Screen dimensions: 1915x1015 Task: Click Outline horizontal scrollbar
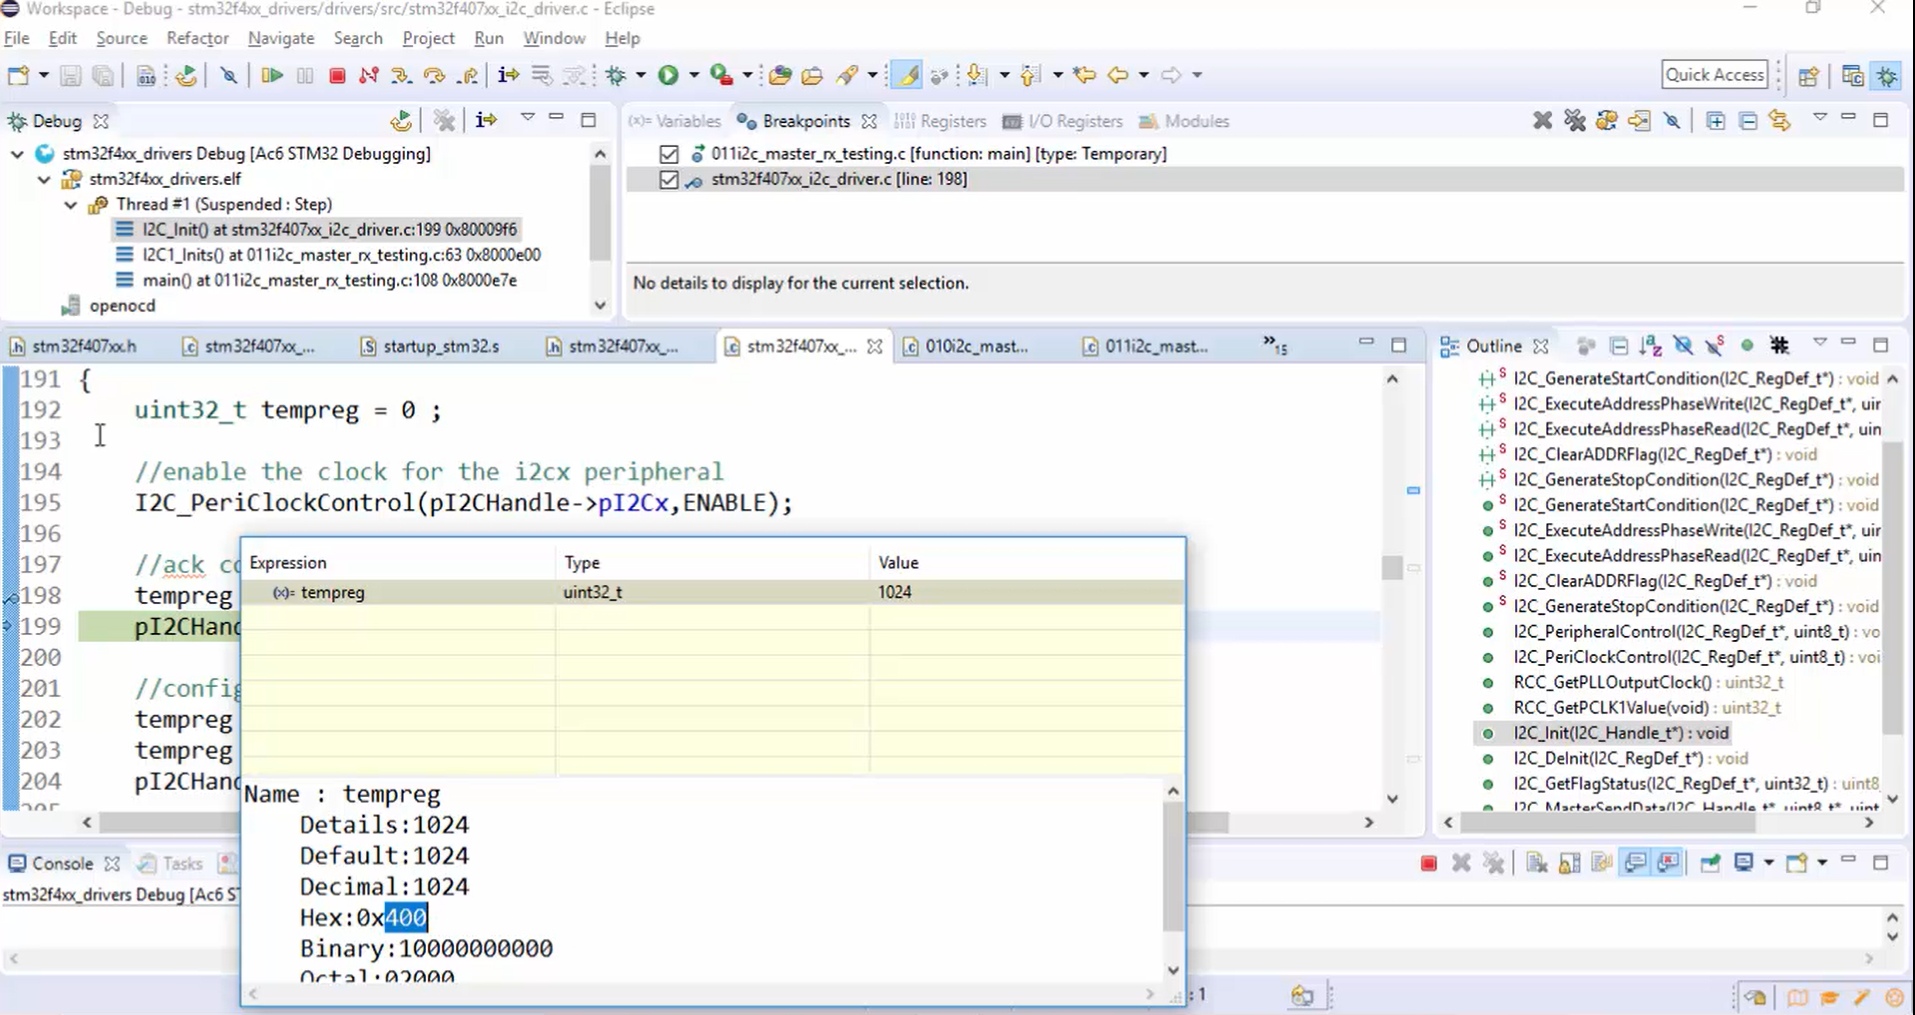pos(1607,823)
